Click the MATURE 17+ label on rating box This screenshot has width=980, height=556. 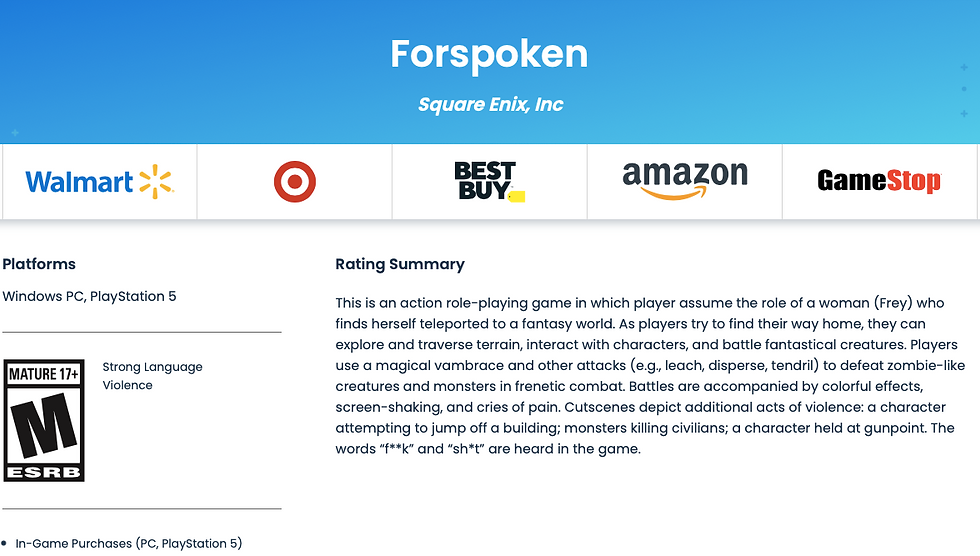[43, 375]
